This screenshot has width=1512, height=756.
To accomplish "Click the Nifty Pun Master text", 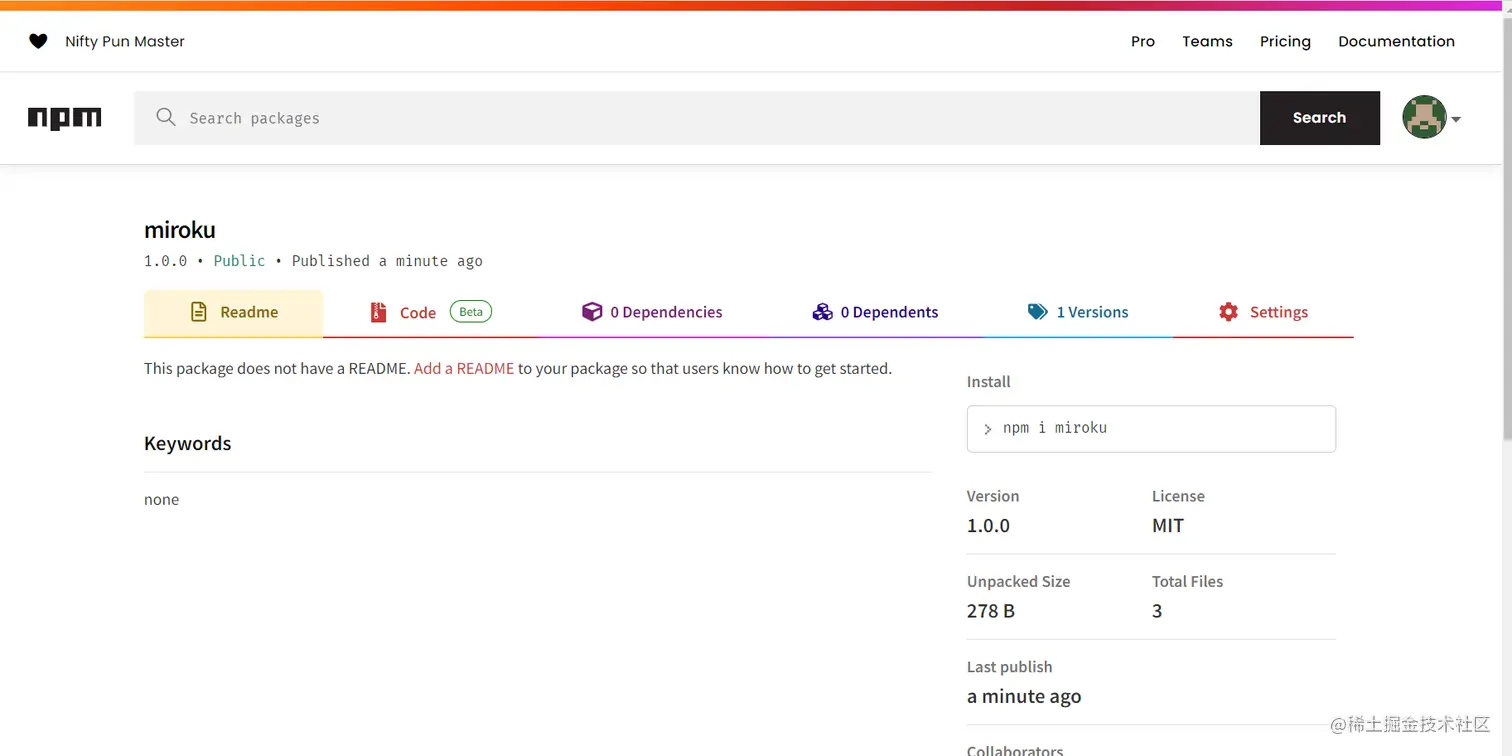I will click(125, 41).
